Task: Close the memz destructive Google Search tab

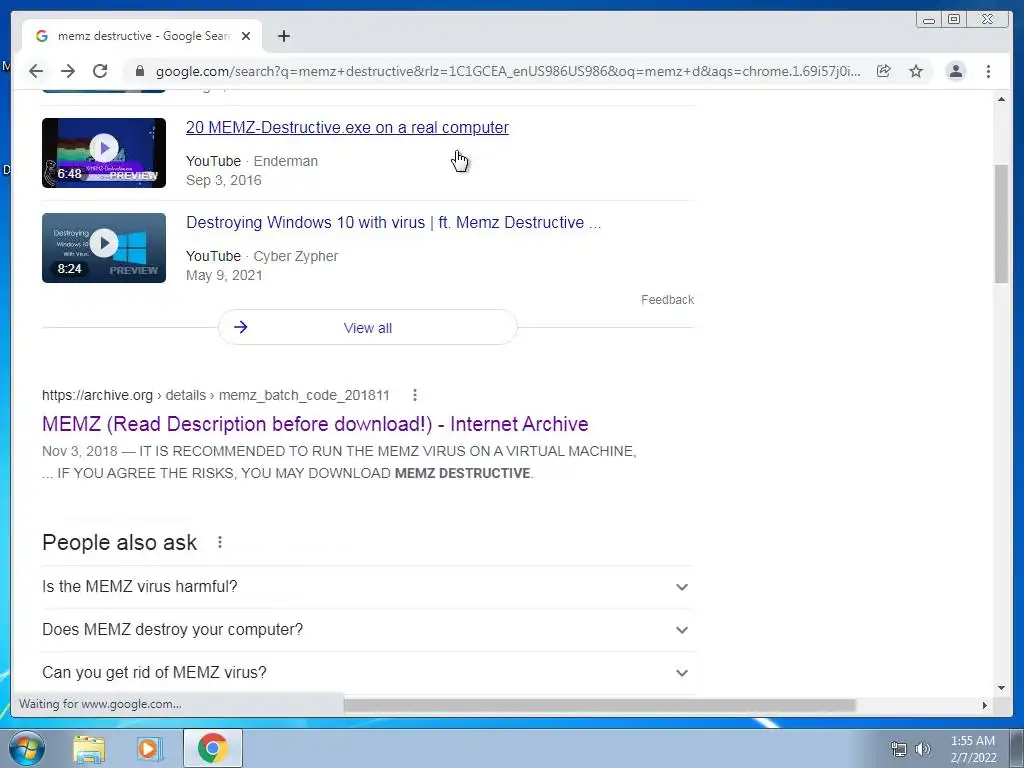Action: [x=246, y=36]
